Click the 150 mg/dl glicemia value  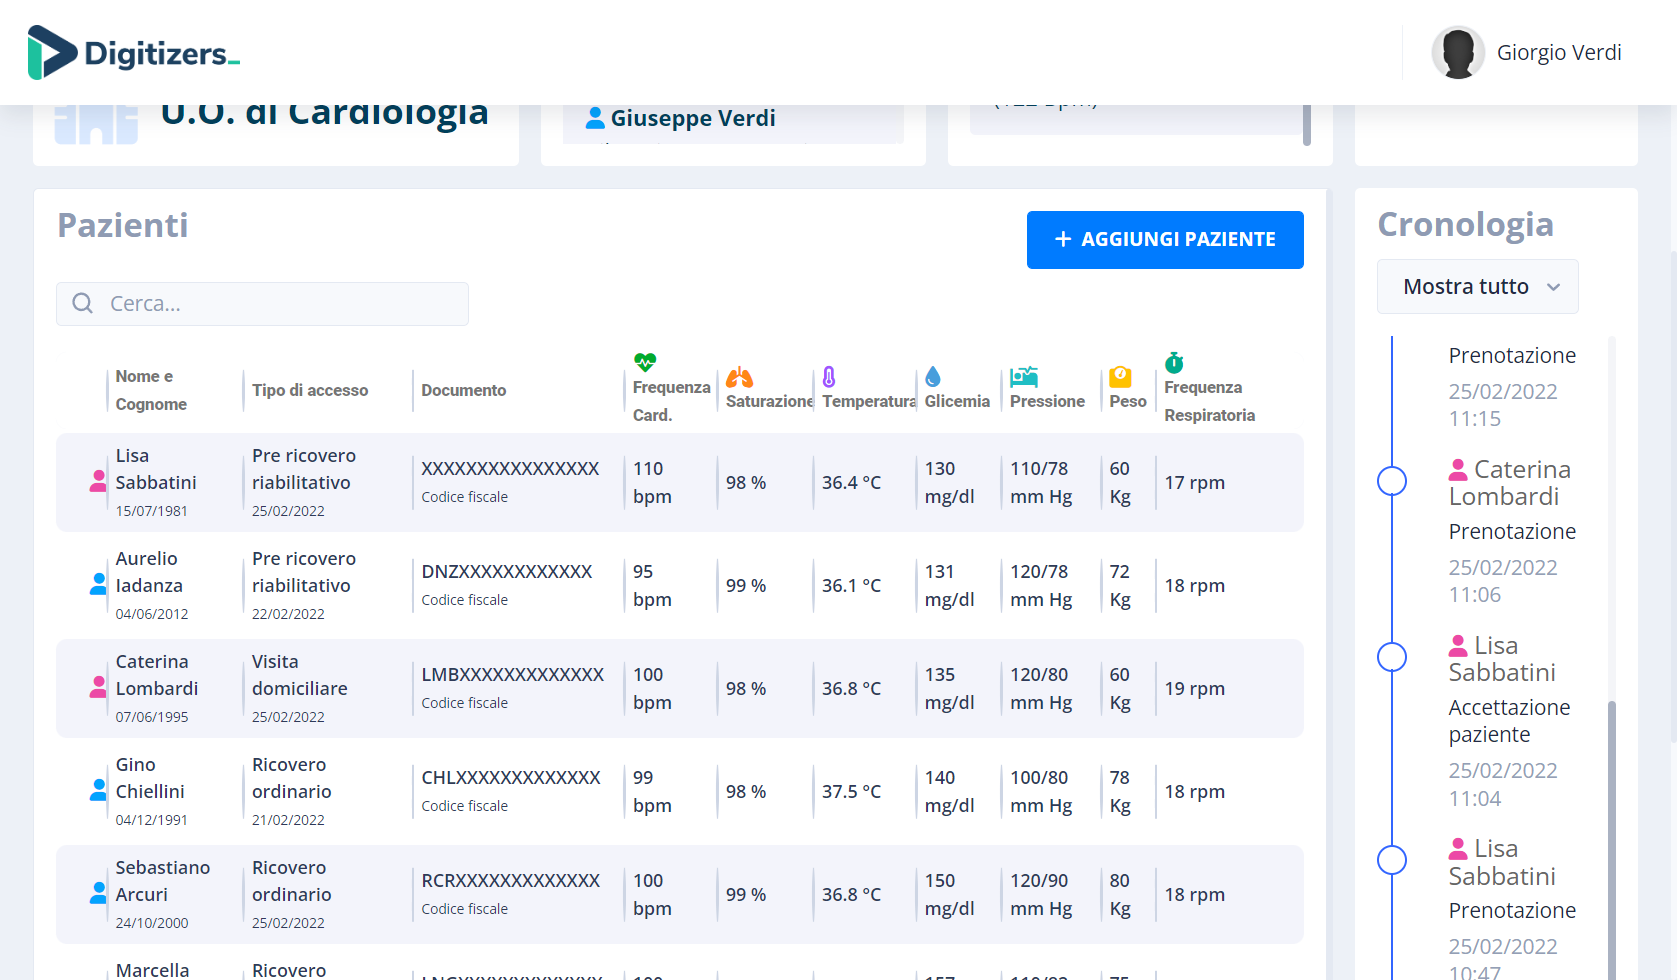point(950,894)
